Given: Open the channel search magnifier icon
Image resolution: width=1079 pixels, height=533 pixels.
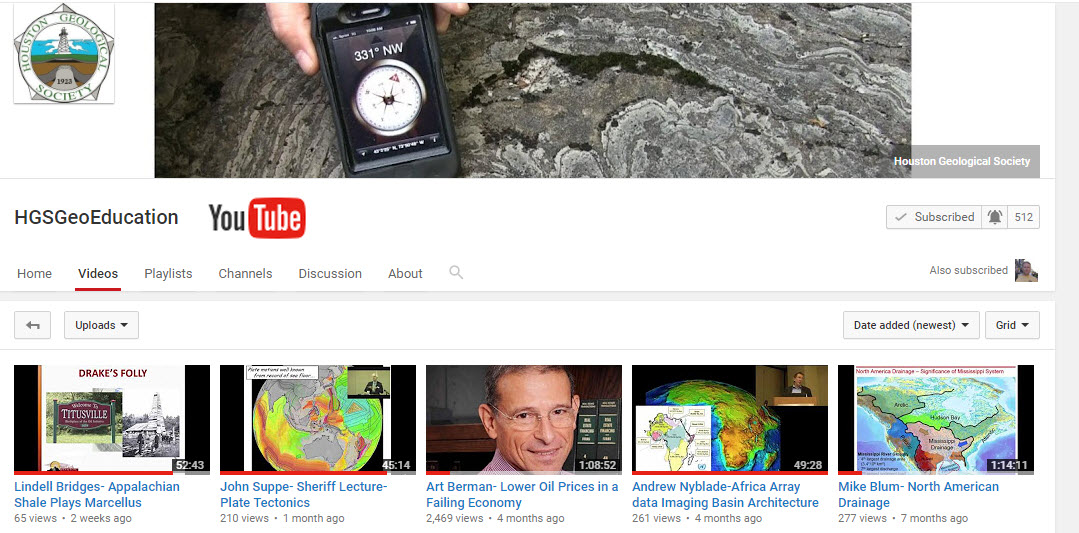Looking at the screenshot, I should pyautogui.click(x=456, y=272).
